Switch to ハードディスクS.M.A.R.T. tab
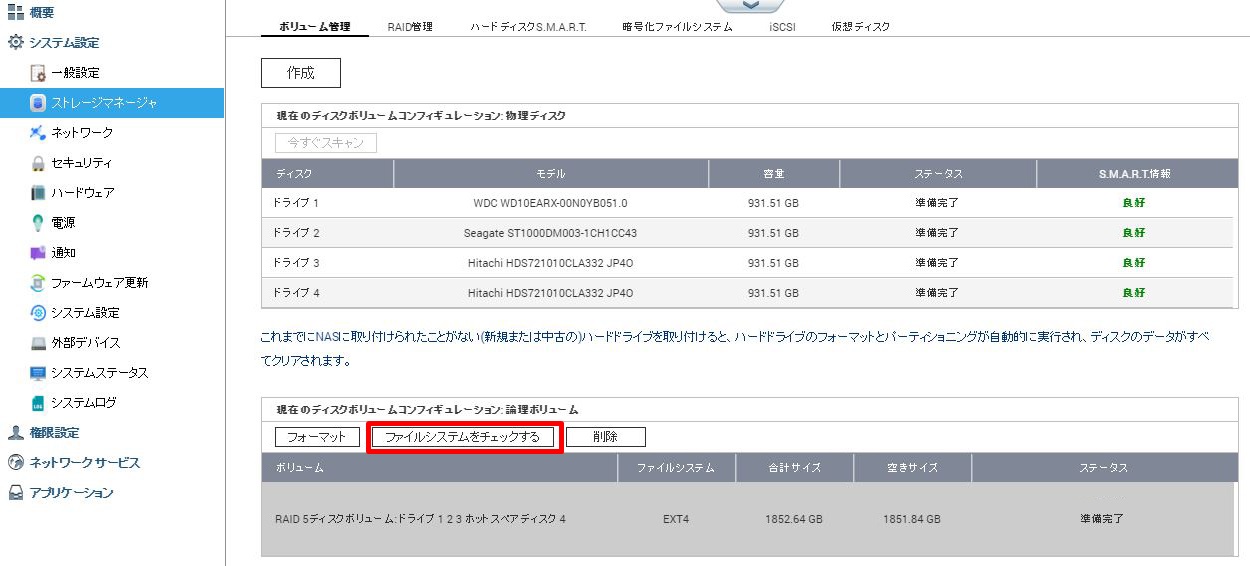1250x566 pixels. click(x=528, y=27)
